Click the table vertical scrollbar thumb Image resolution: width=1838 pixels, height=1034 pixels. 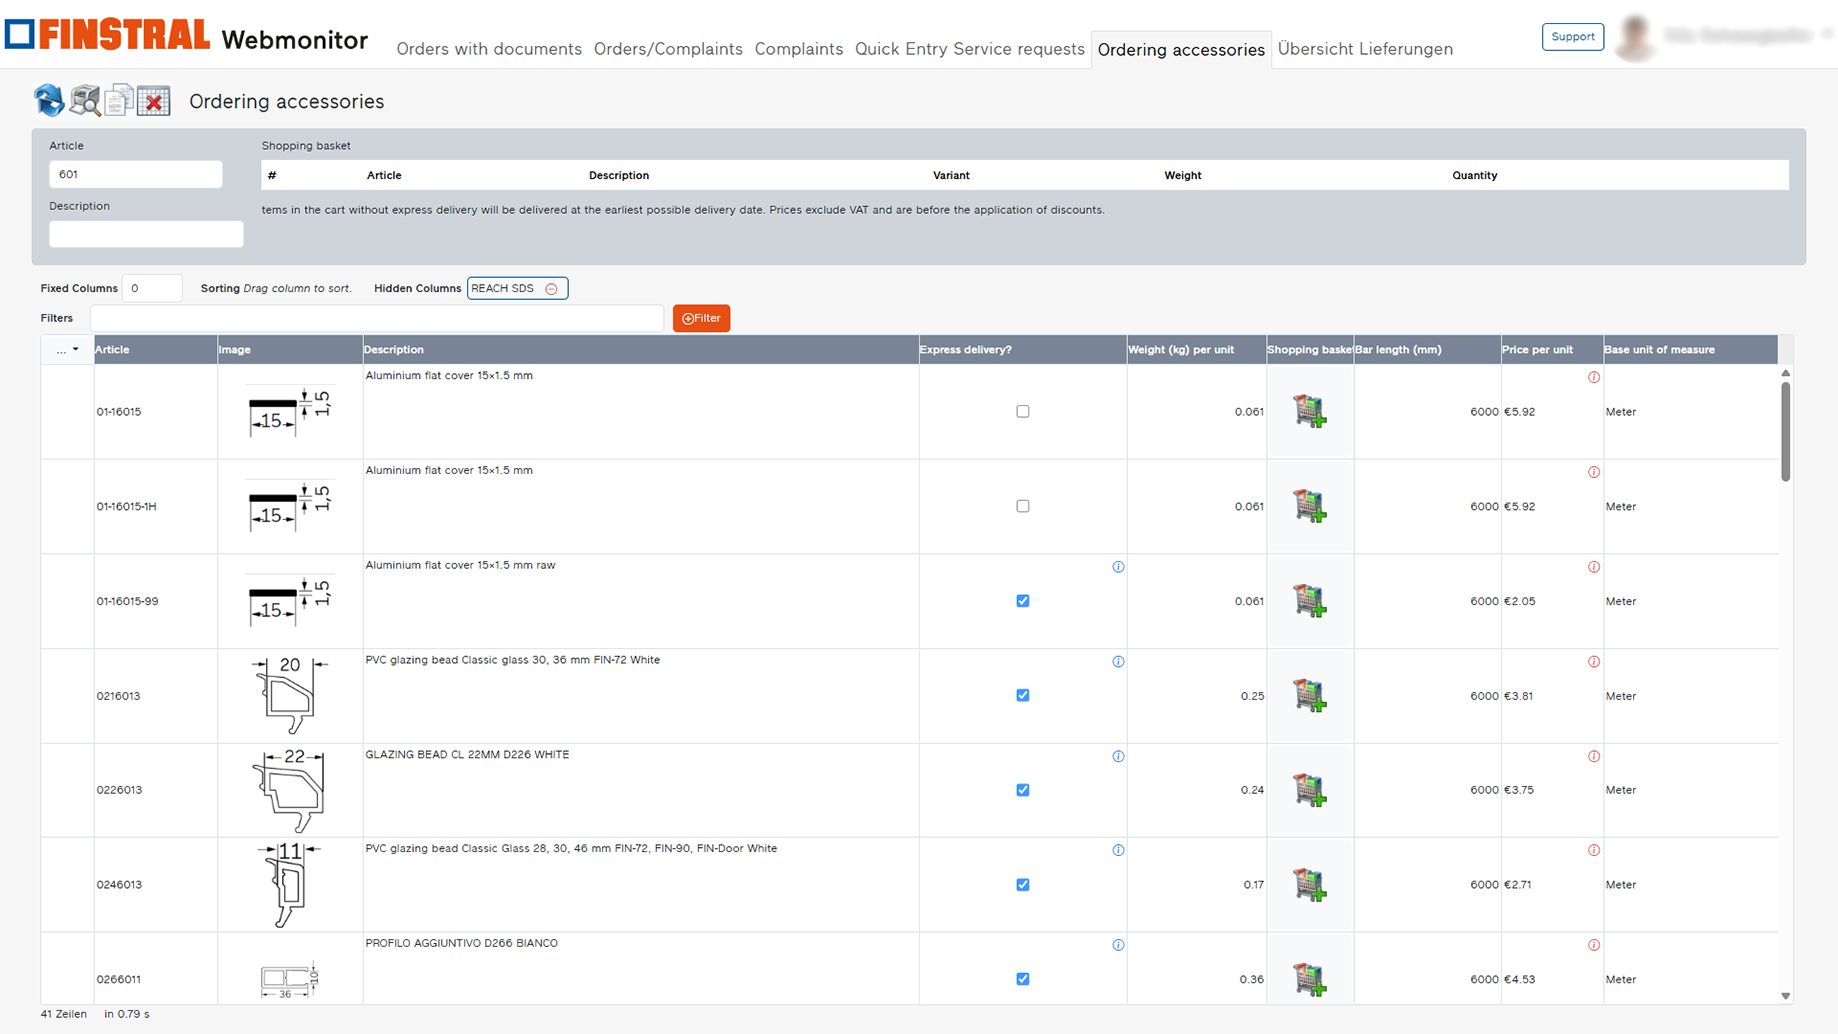point(1785,431)
